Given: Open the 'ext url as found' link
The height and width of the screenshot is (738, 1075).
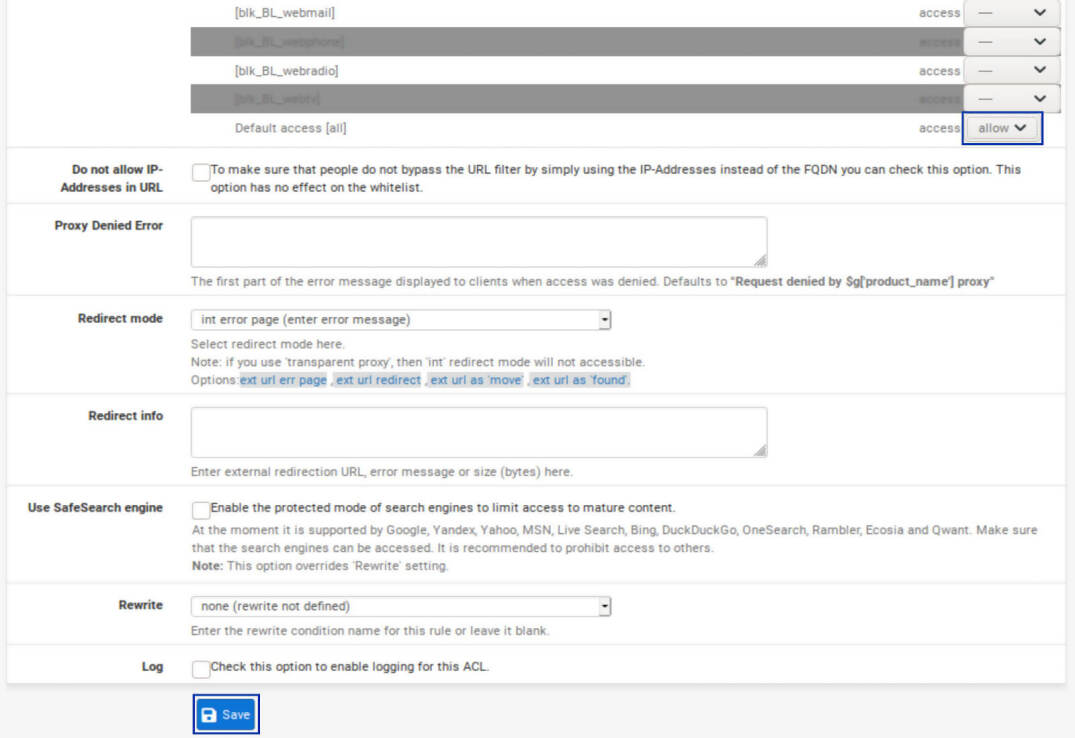Looking at the screenshot, I should (x=581, y=380).
